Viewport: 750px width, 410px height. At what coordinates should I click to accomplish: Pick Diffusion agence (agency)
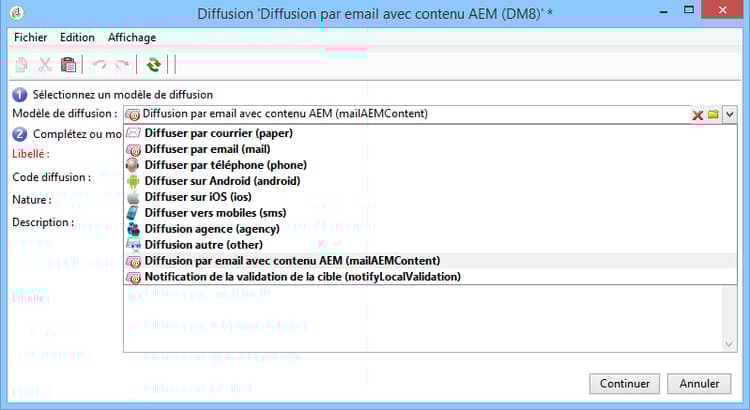point(430,229)
